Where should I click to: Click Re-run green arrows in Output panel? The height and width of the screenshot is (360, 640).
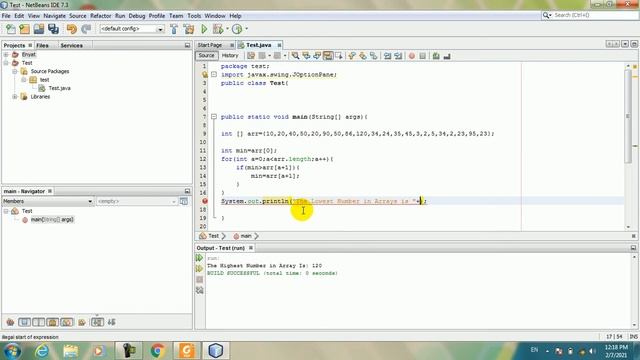pos(199,258)
